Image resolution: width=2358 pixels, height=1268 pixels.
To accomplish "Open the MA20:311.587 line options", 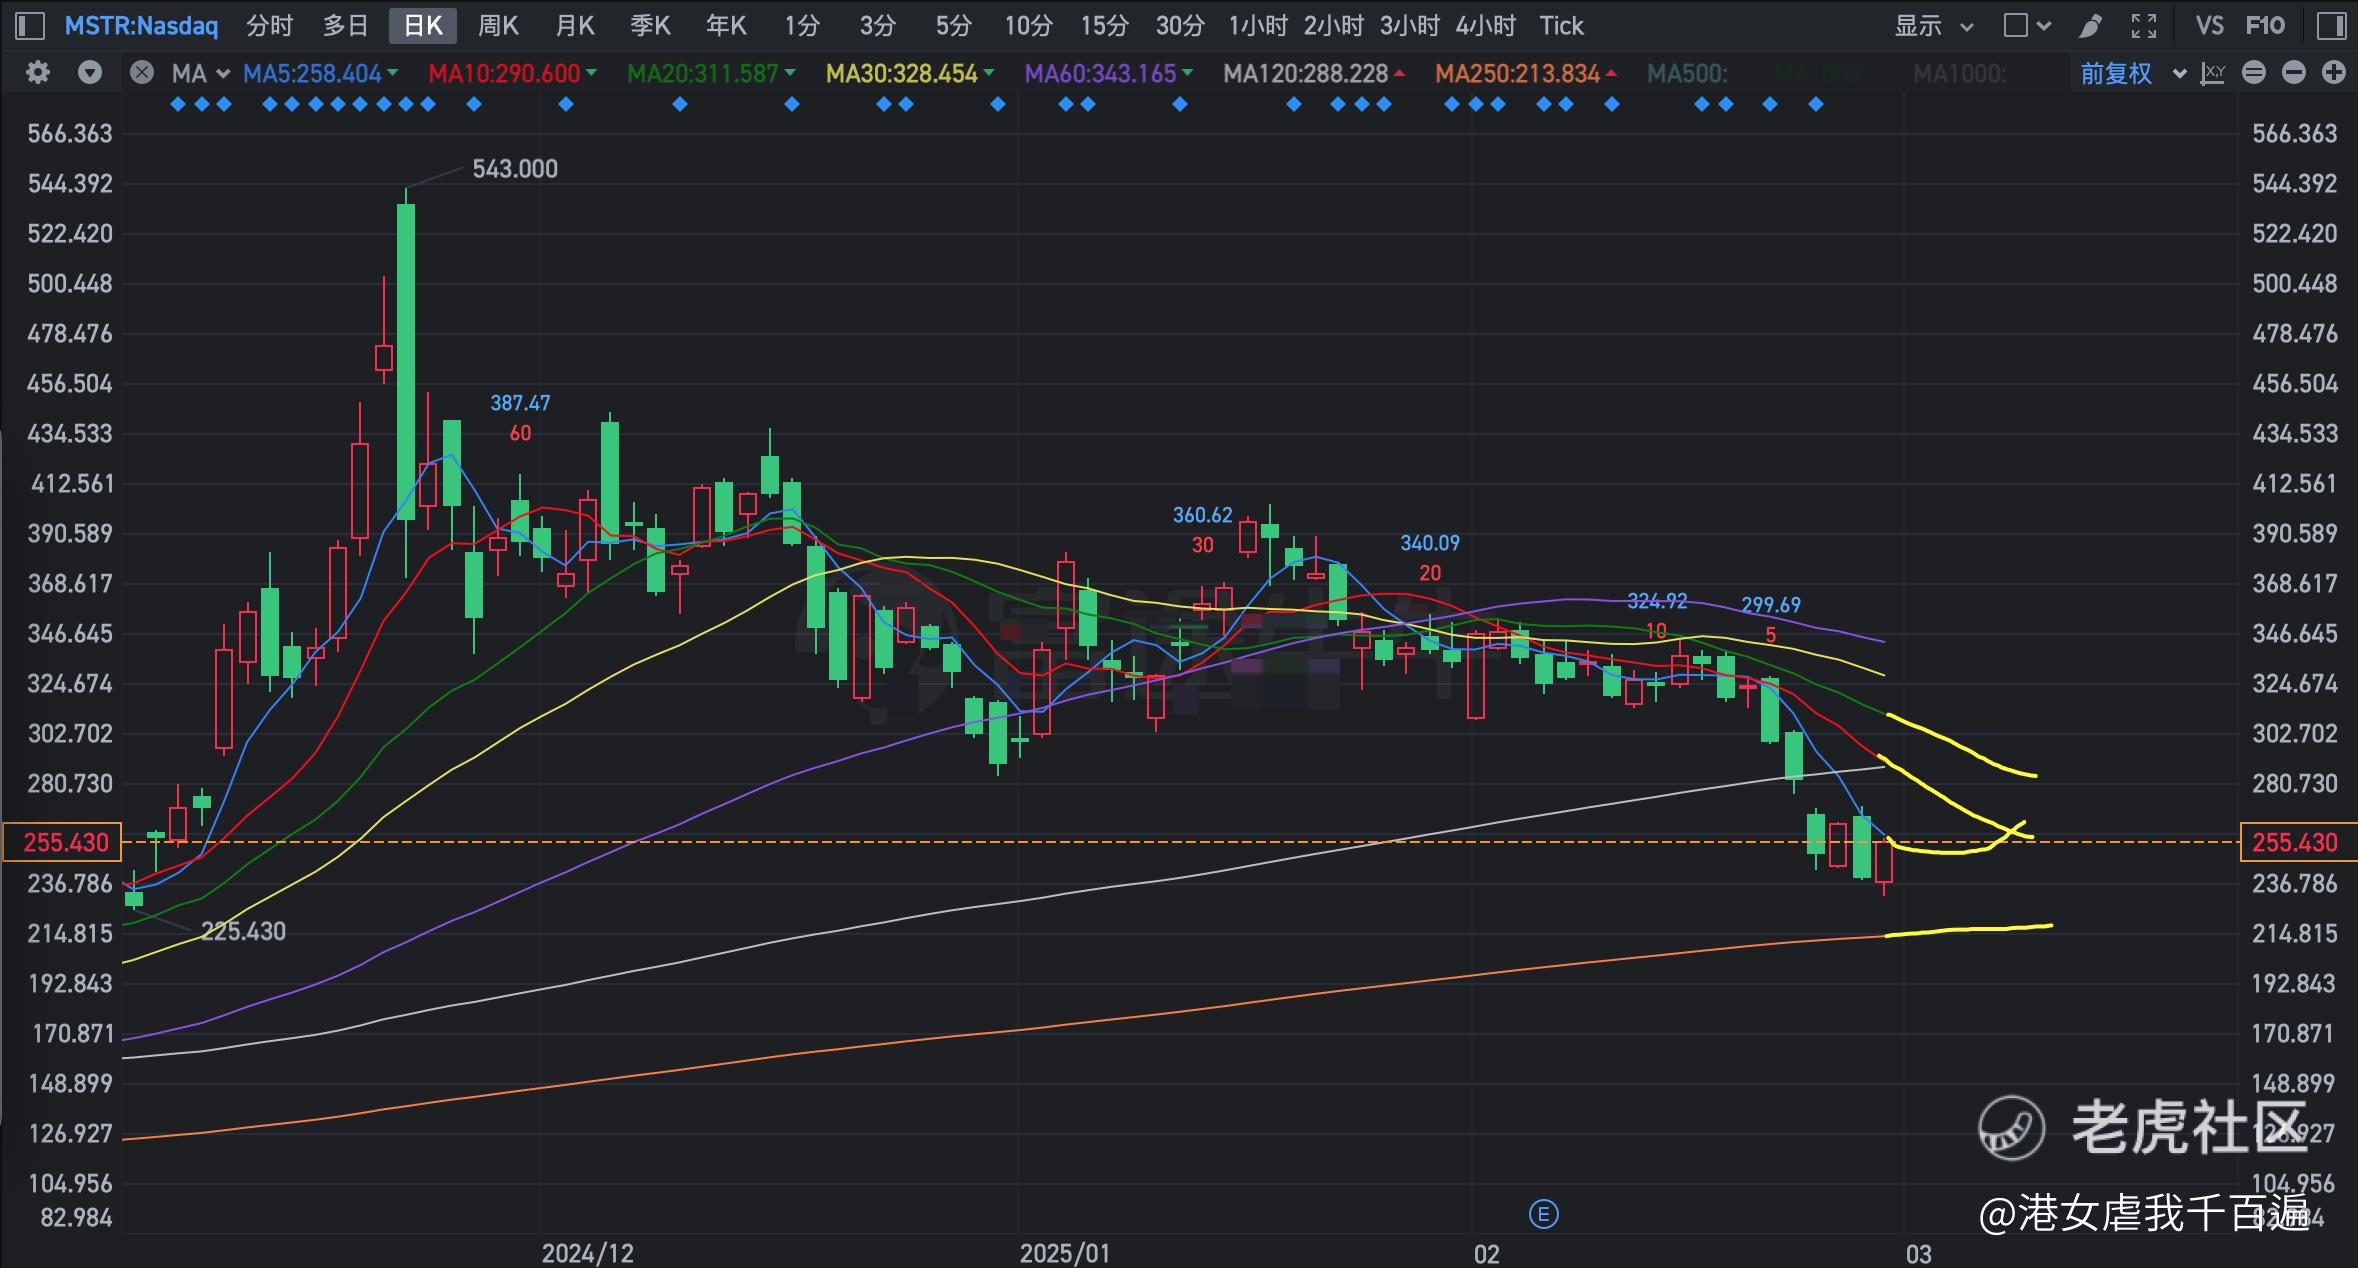I will click(711, 73).
